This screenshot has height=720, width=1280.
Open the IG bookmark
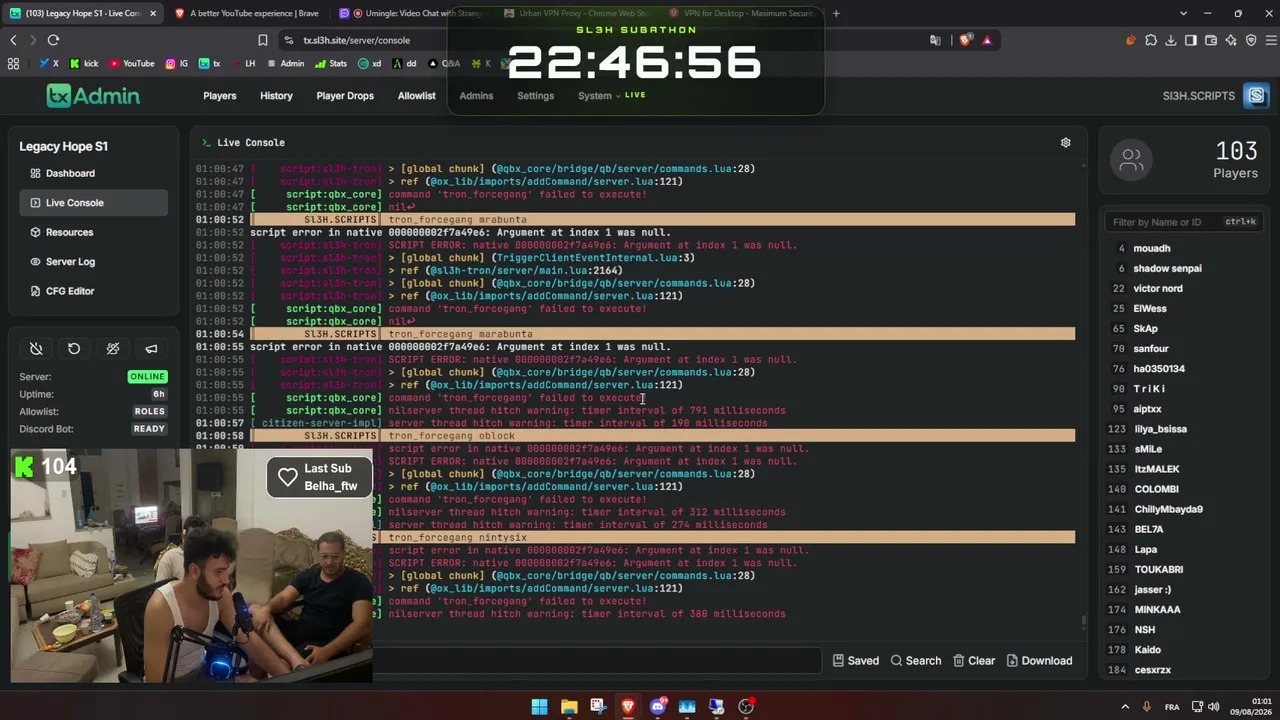coord(176,63)
